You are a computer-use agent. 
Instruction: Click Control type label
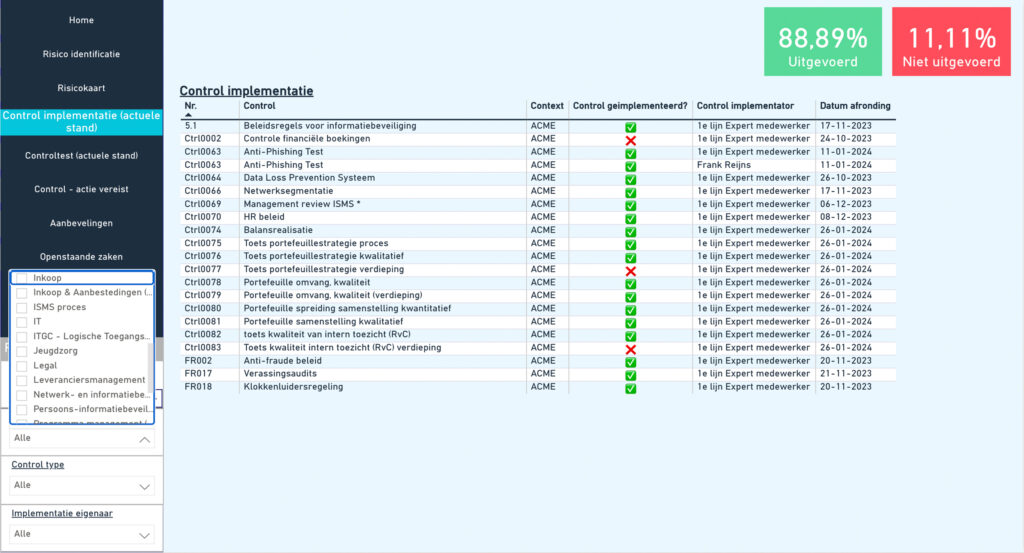[38, 465]
